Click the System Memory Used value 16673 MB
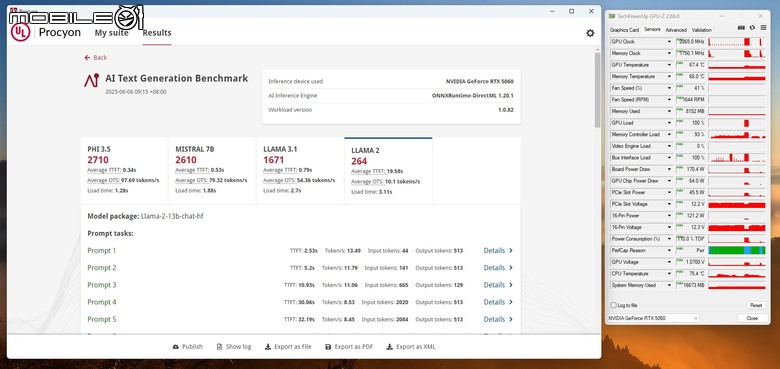The width and height of the screenshot is (780, 369). [x=690, y=285]
